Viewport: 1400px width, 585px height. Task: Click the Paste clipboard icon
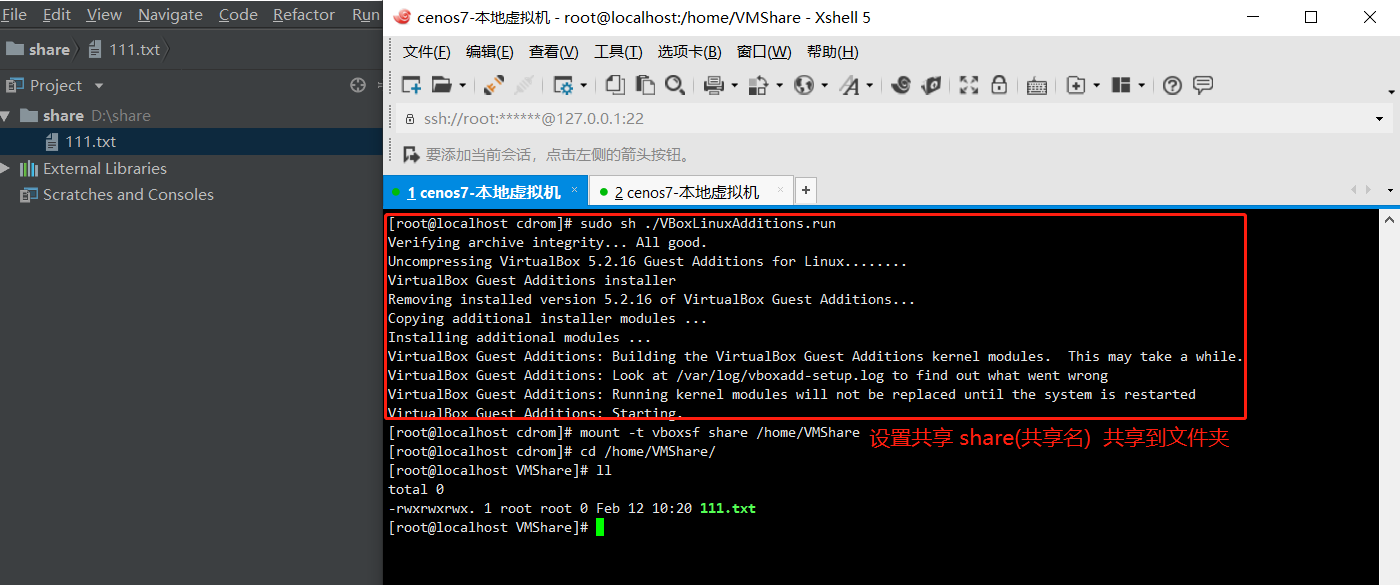point(645,85)
